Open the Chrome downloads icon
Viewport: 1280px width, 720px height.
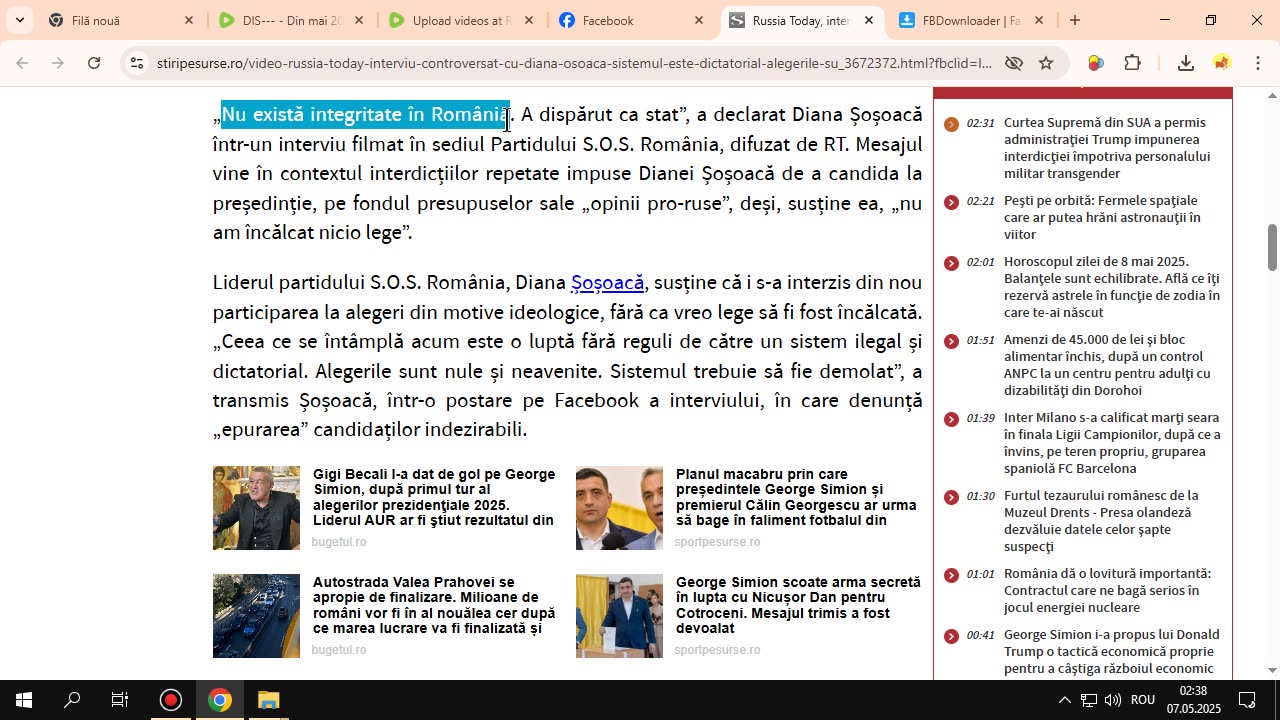(1185, 63)
